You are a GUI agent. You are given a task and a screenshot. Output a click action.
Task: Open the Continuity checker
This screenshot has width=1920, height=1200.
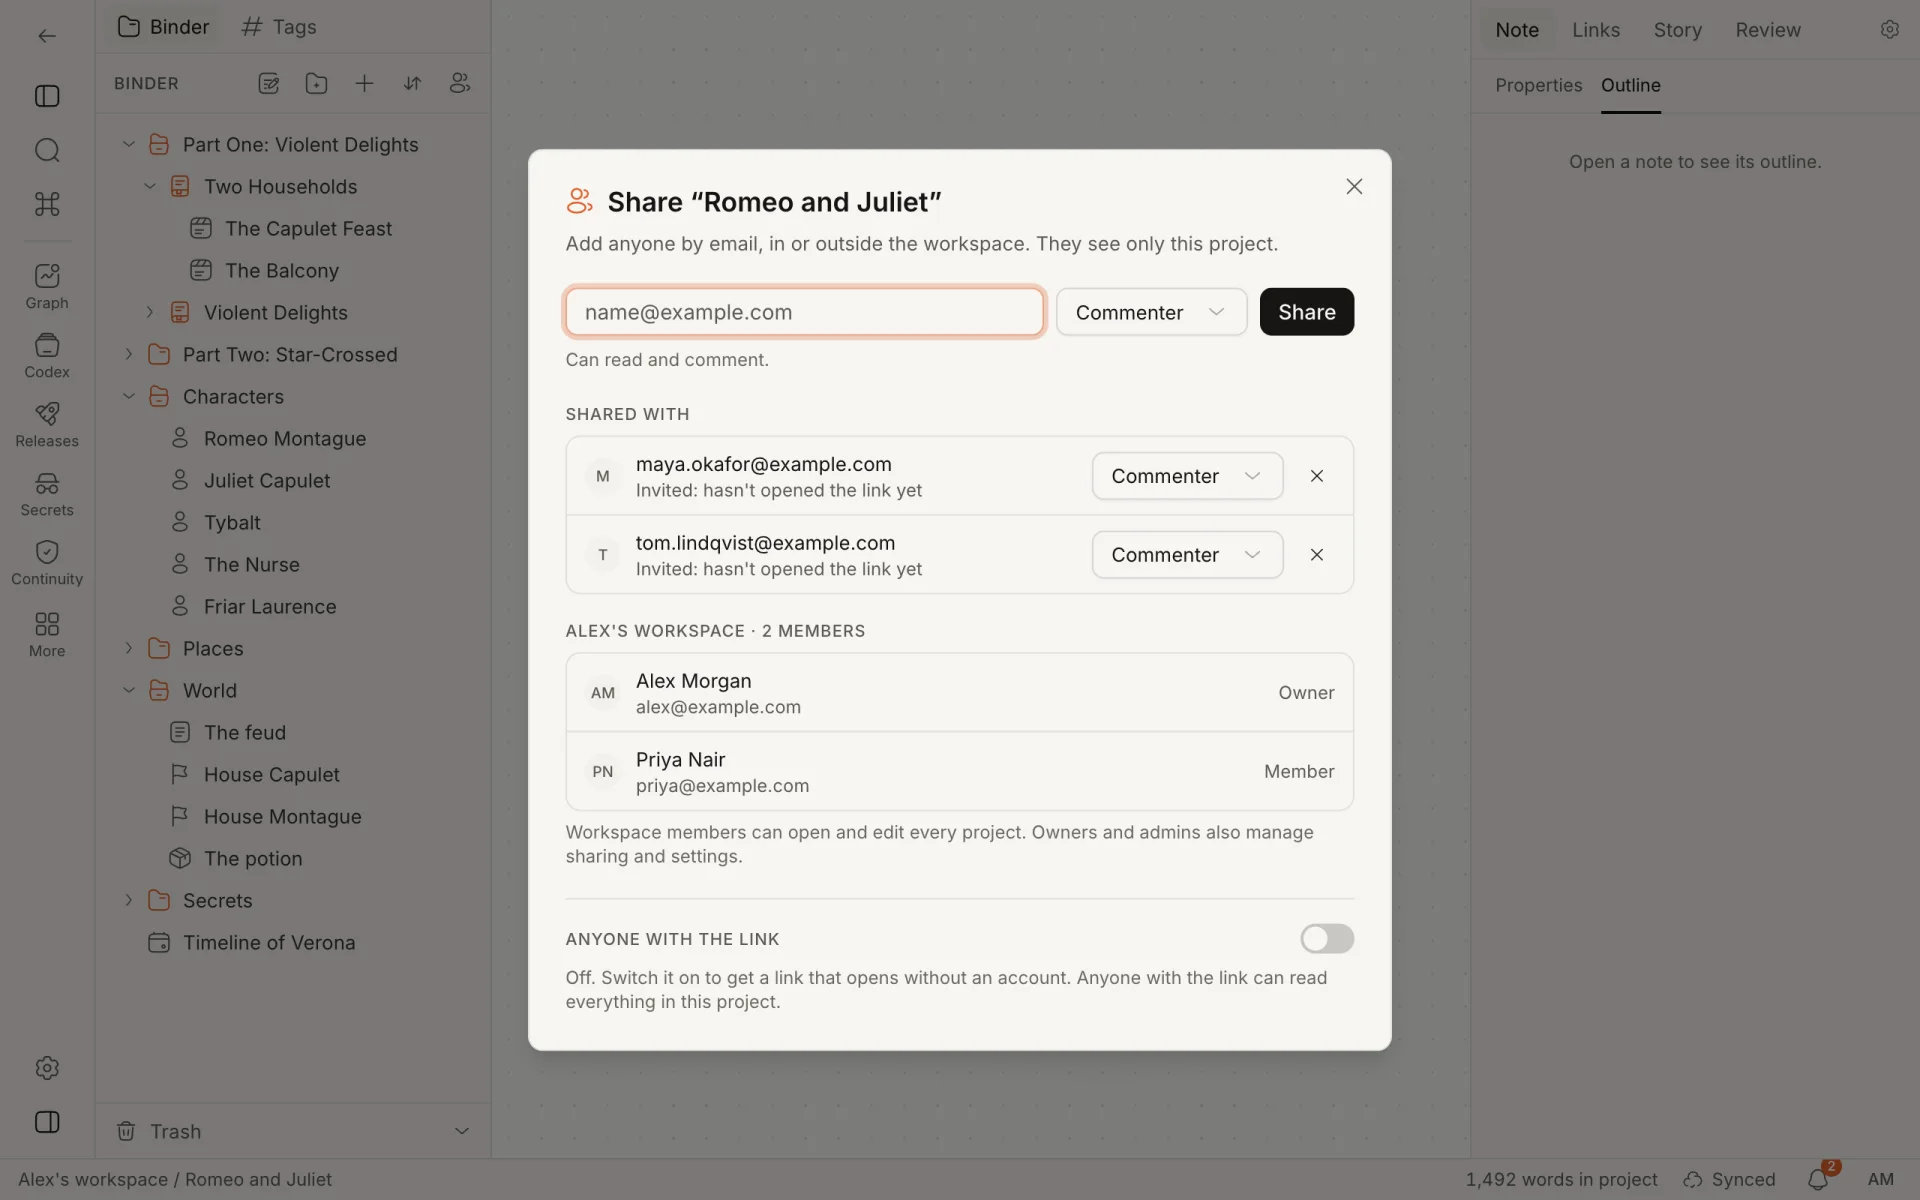[47, 563]
